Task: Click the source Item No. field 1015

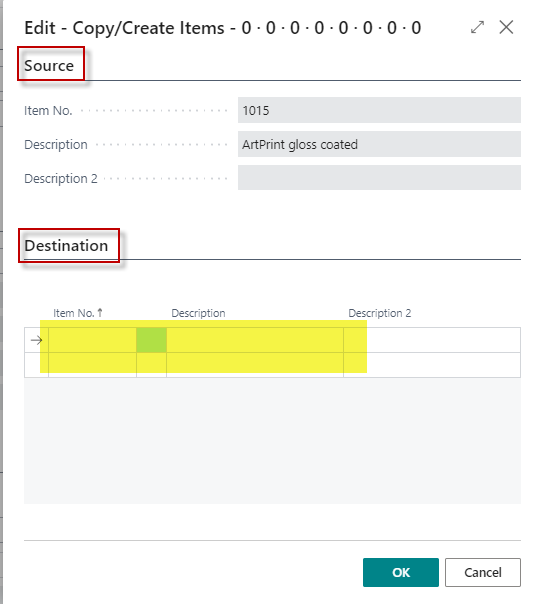Action: 379,110
